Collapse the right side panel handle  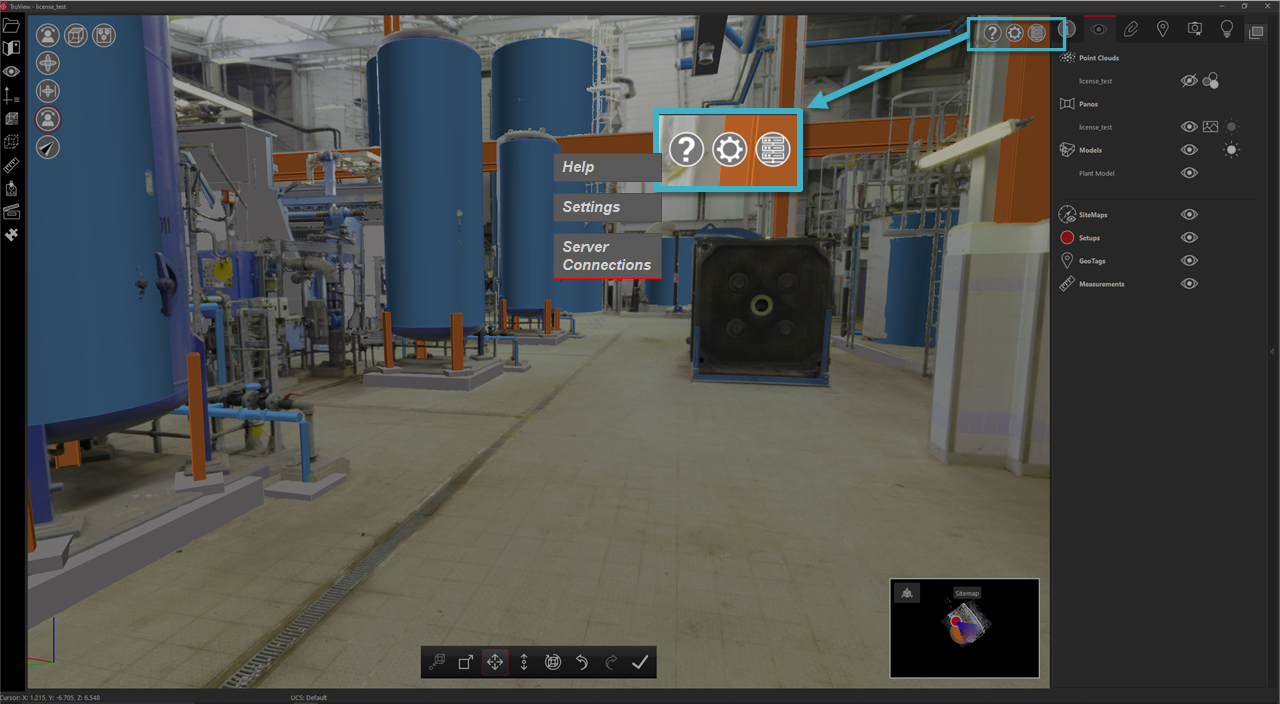coord(1272,352)
